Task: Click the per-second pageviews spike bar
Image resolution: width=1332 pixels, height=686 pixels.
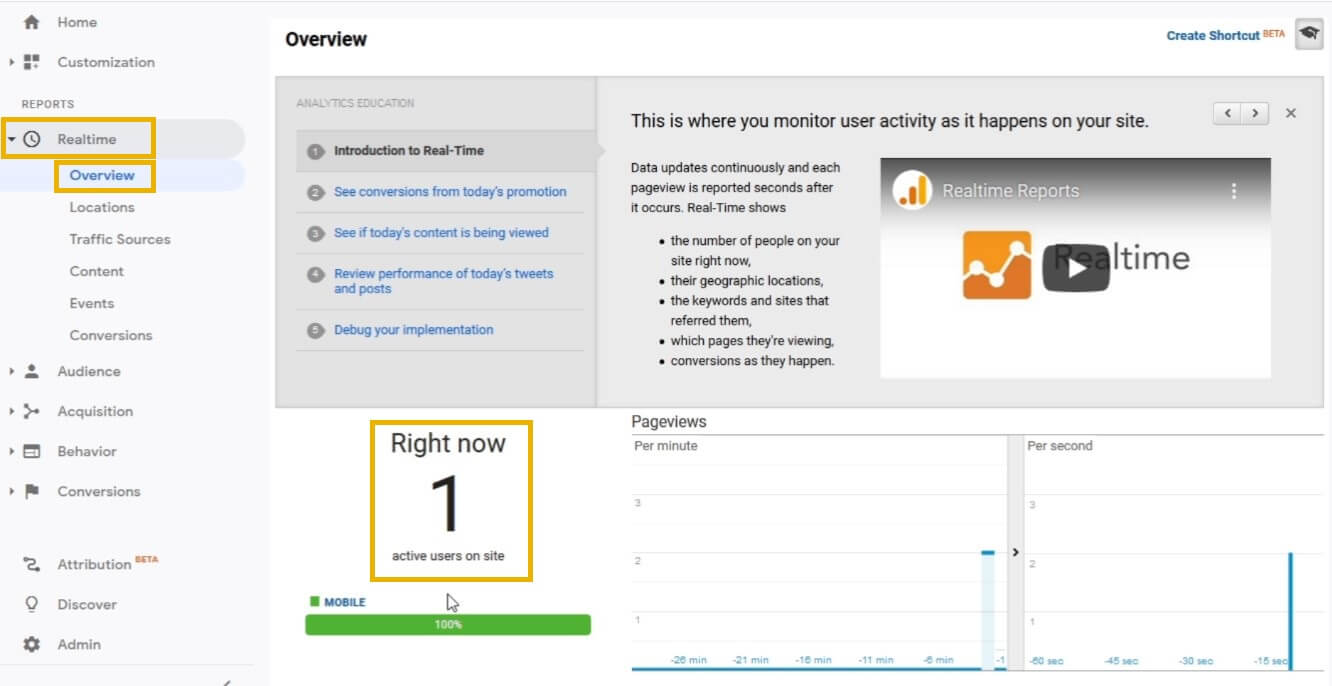Action: [1290, 611]
